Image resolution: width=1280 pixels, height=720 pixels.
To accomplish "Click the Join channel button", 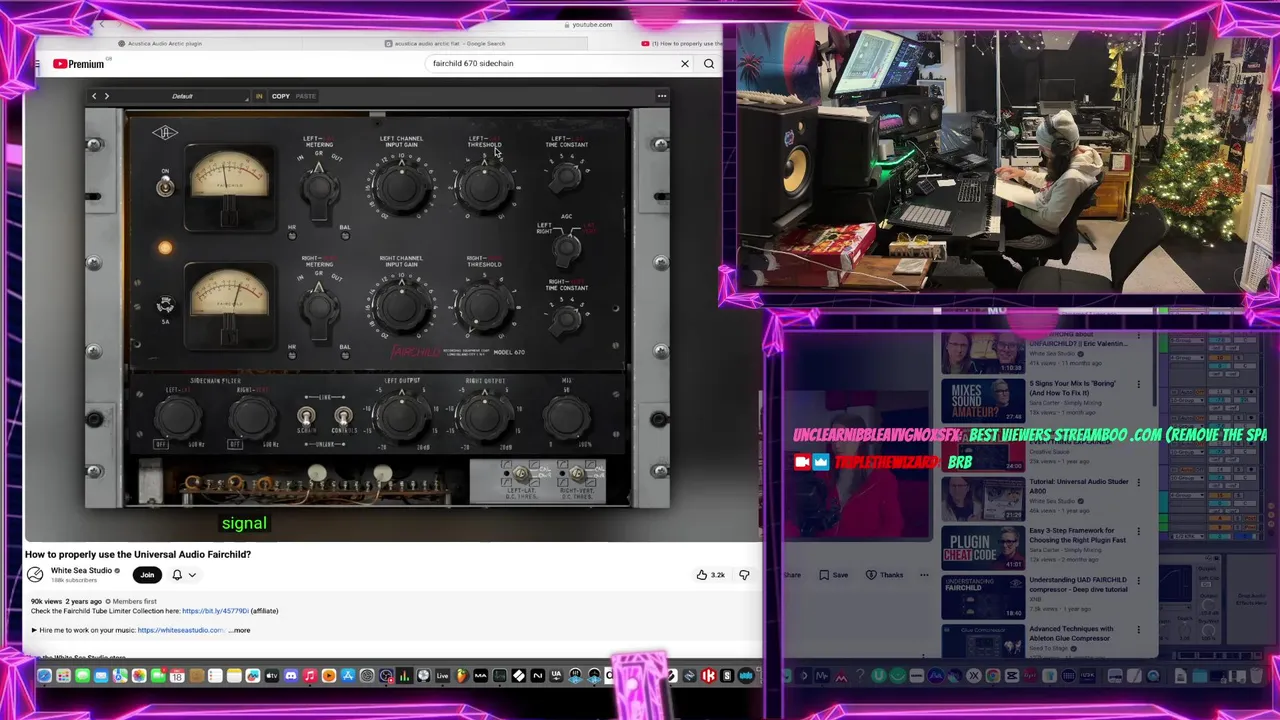I will (x=147, y=575).
